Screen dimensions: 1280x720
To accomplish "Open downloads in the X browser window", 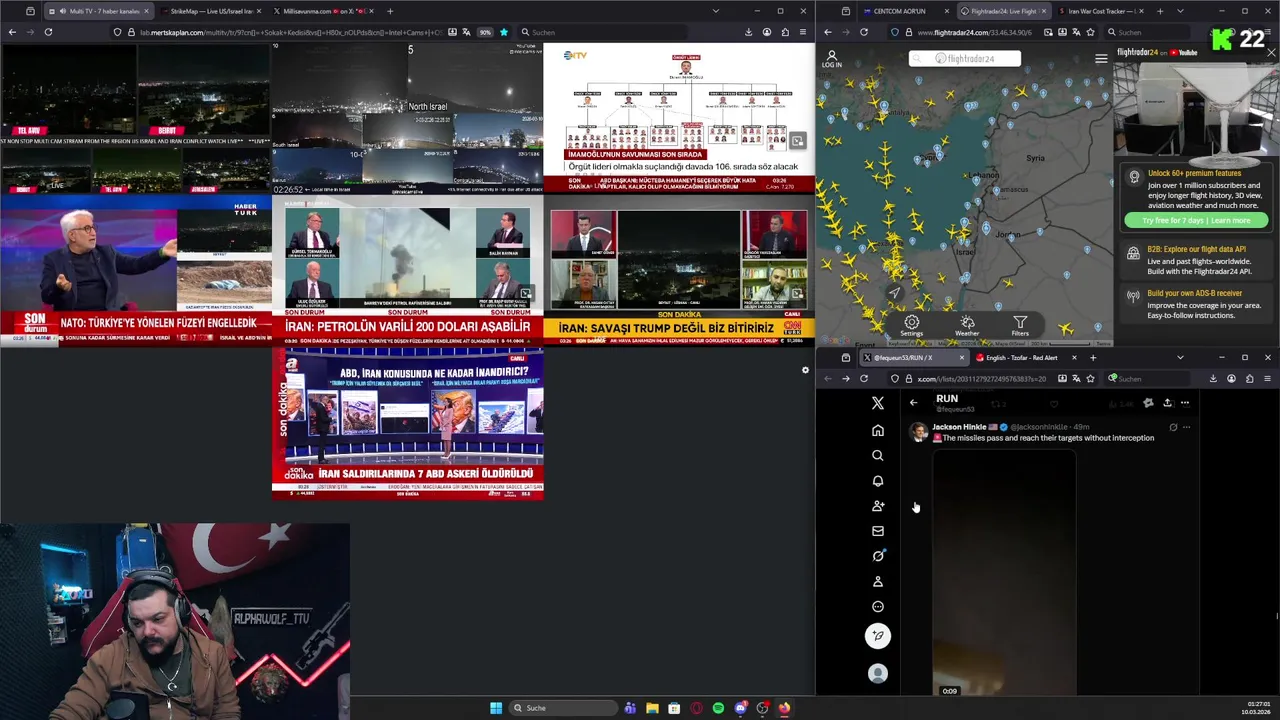I will [x=1213, y=379].
